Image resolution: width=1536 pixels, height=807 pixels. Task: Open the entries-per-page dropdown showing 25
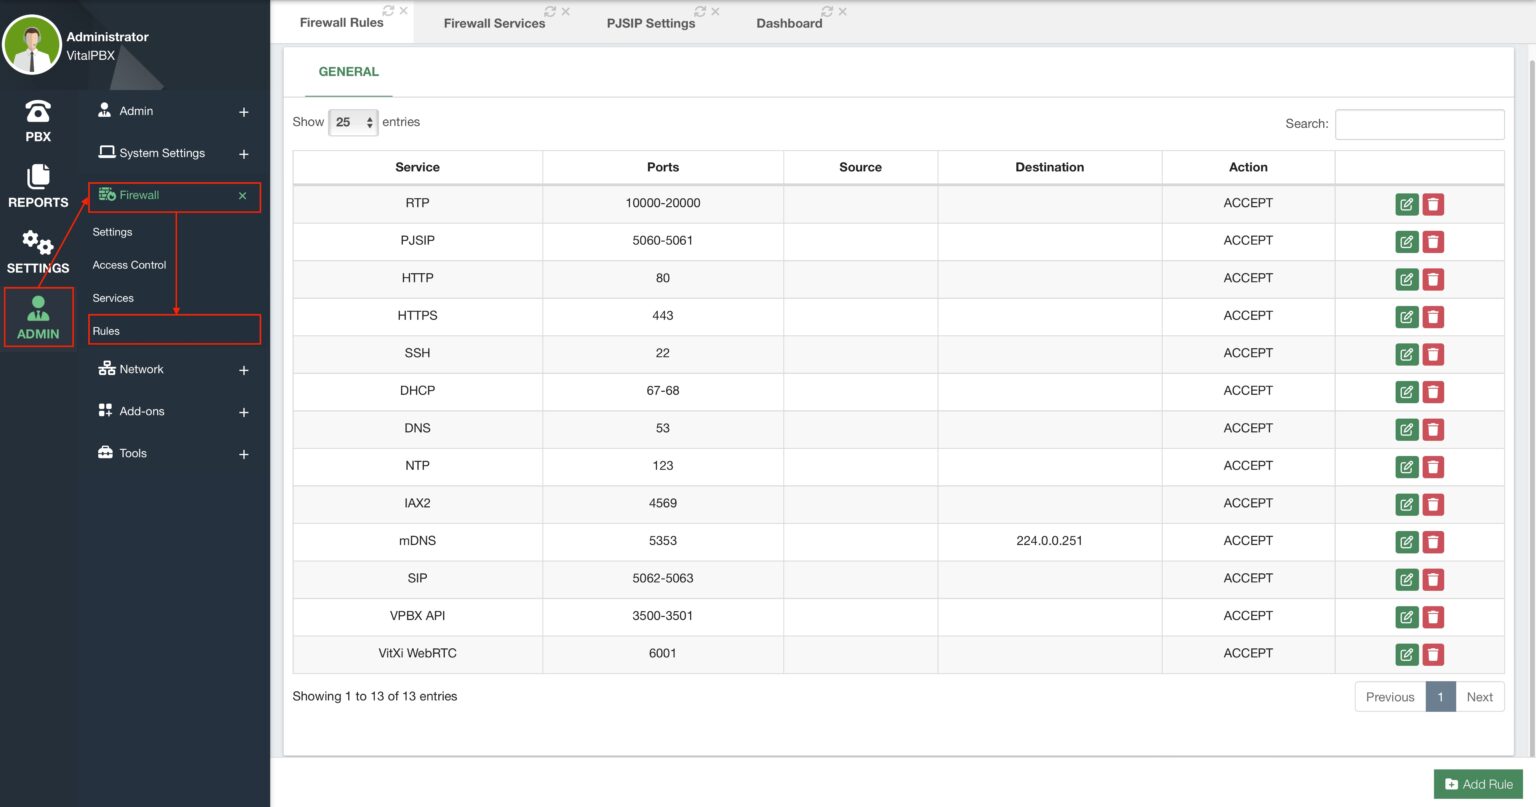tap(353, 122)
